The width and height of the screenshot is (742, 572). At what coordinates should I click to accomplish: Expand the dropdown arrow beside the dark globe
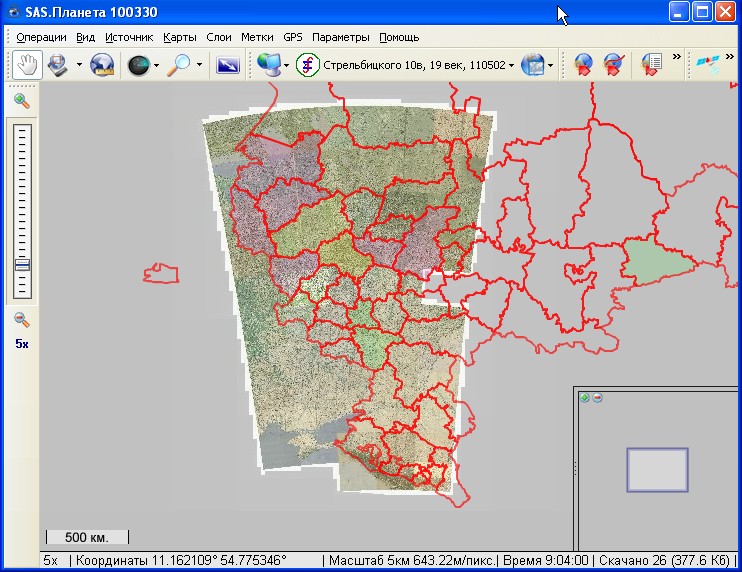pos(157,66)
